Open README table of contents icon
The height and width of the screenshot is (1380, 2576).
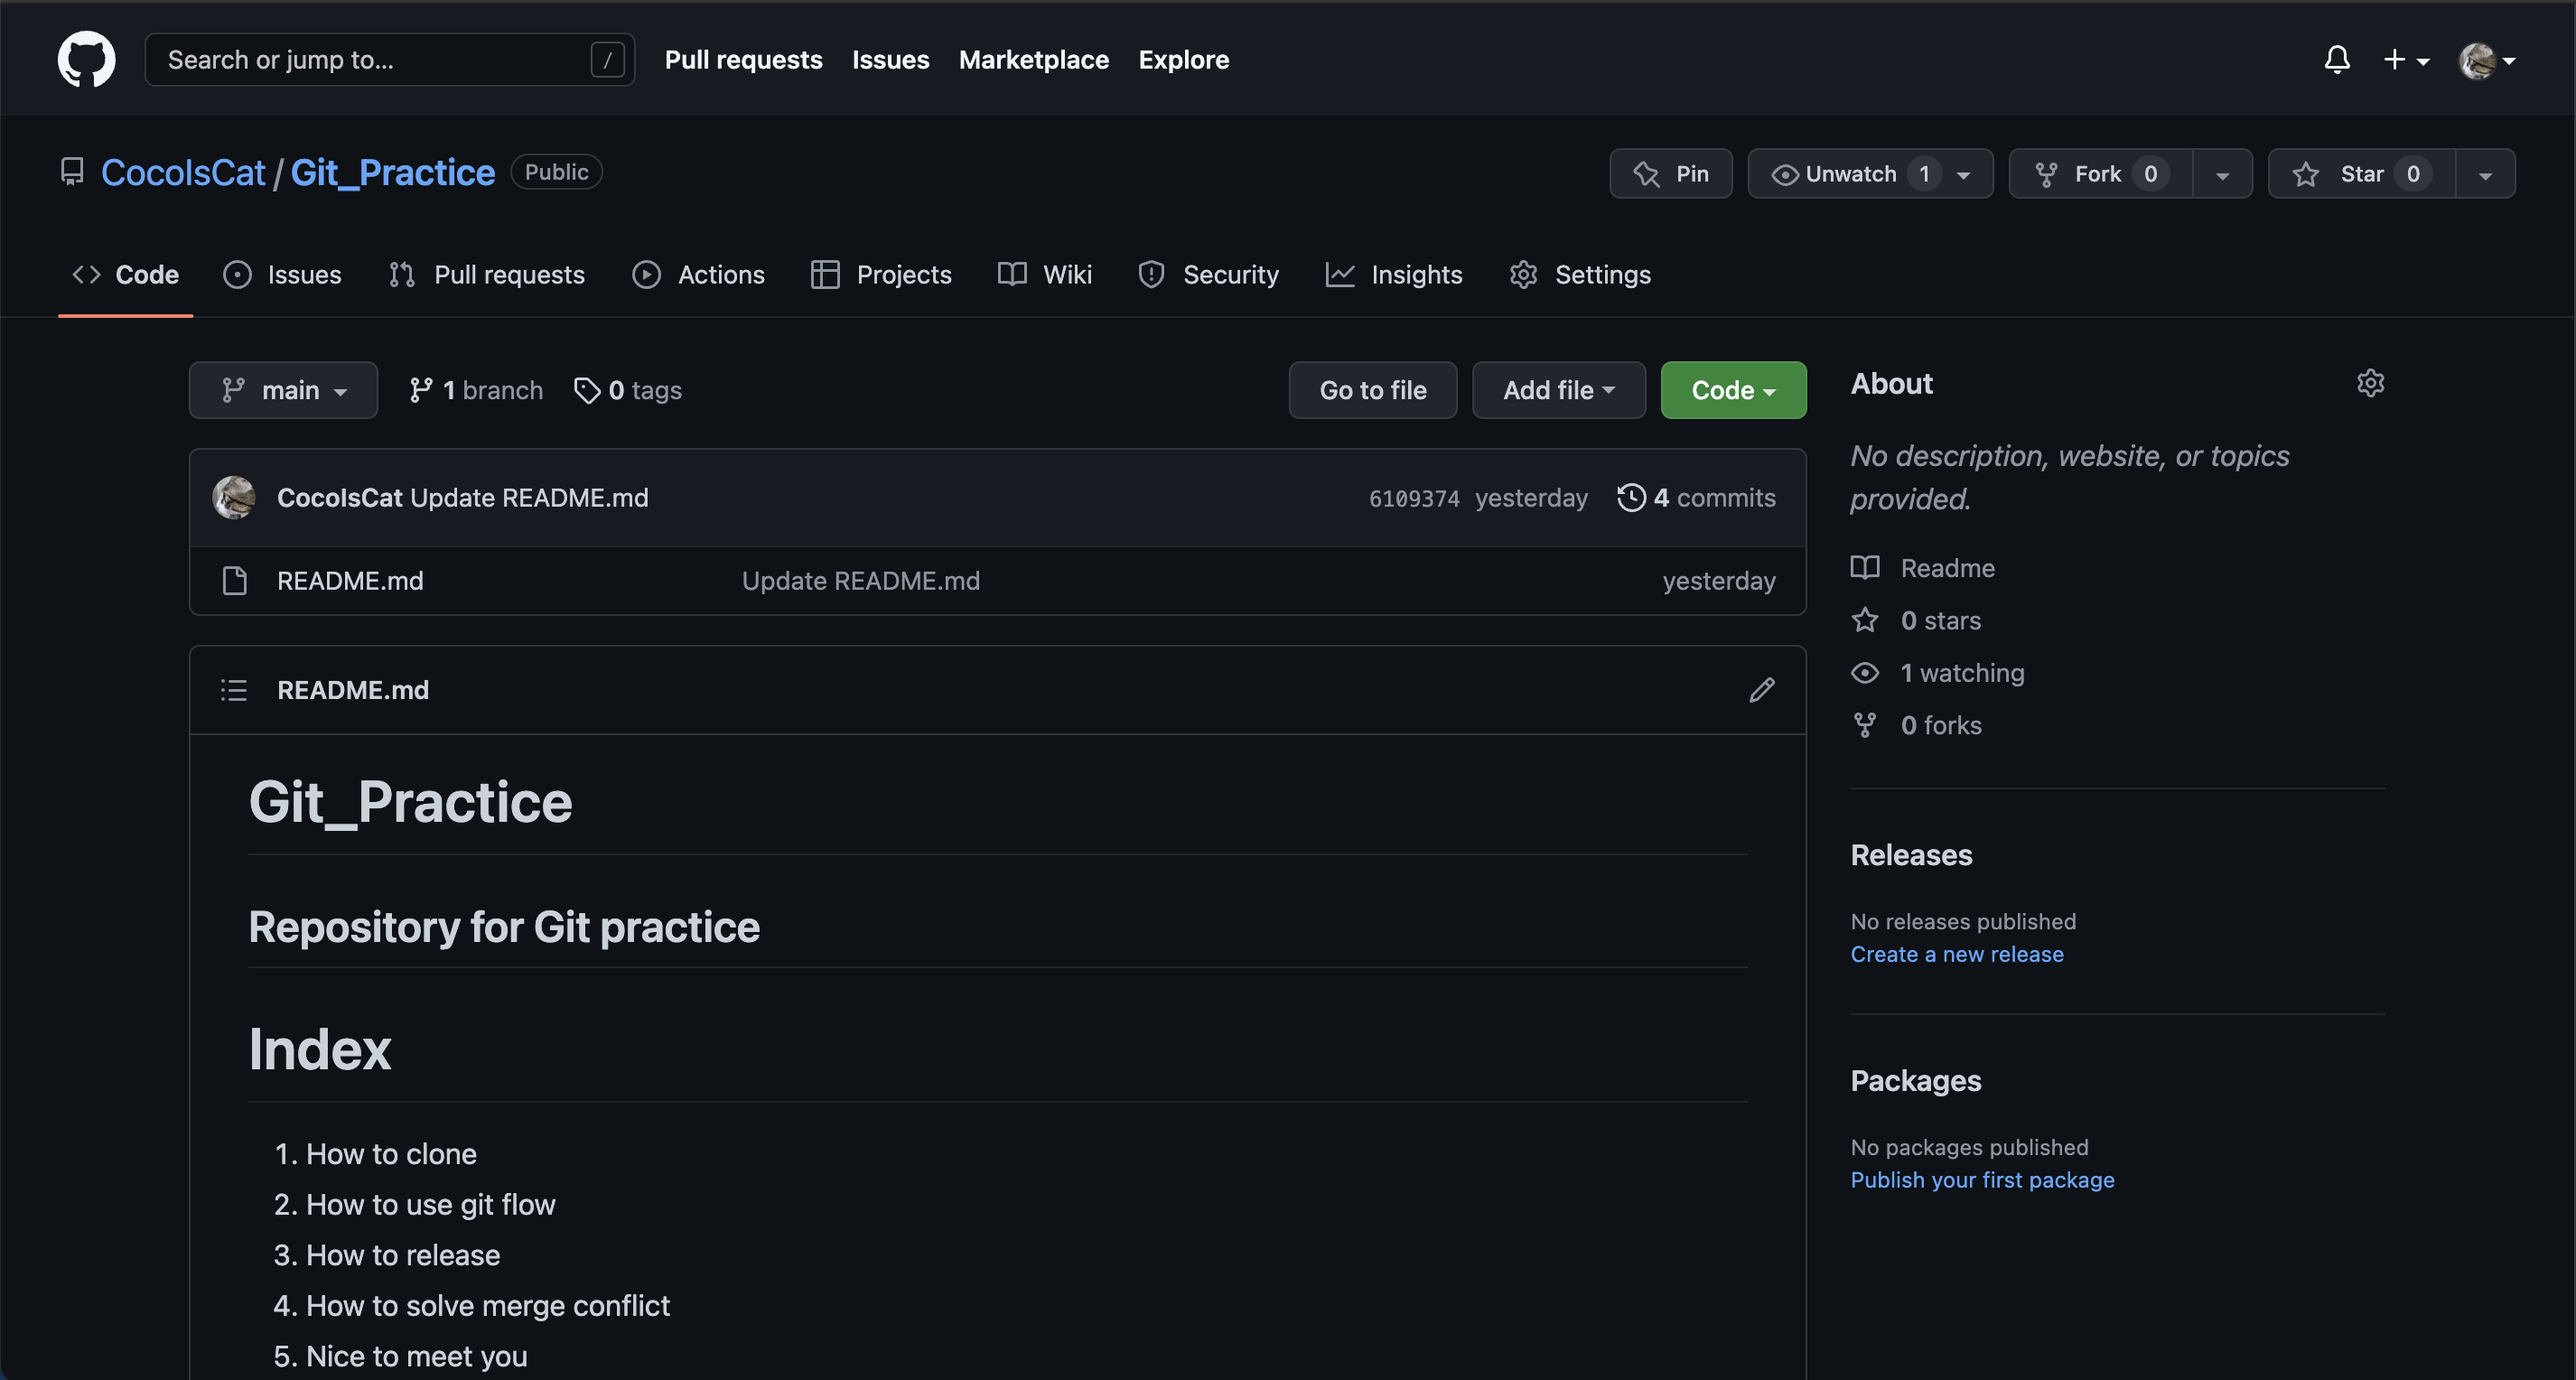point(234,690)
